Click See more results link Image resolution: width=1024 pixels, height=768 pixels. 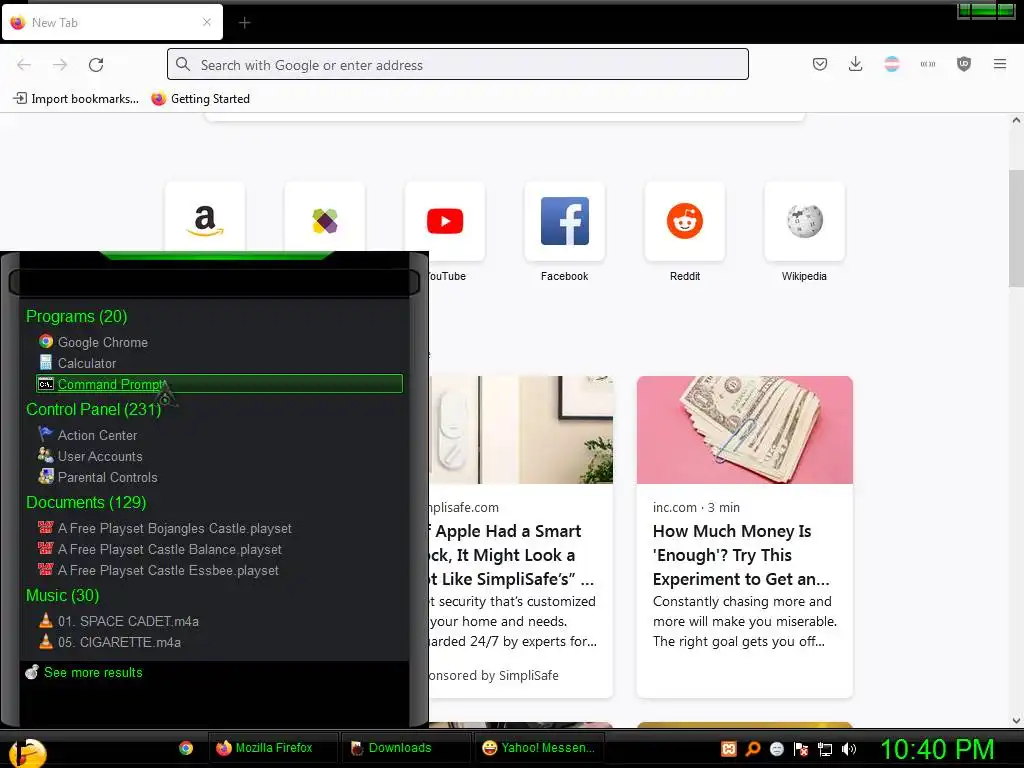point(93,672)
